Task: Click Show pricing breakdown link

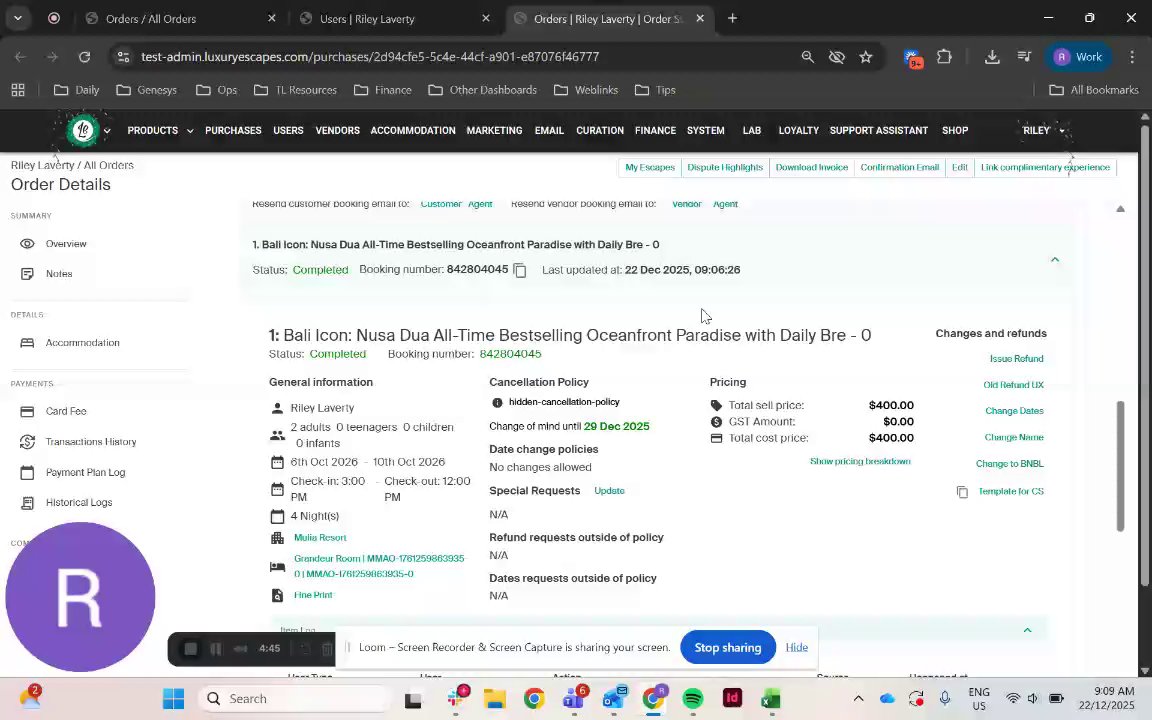Action: 860,461
